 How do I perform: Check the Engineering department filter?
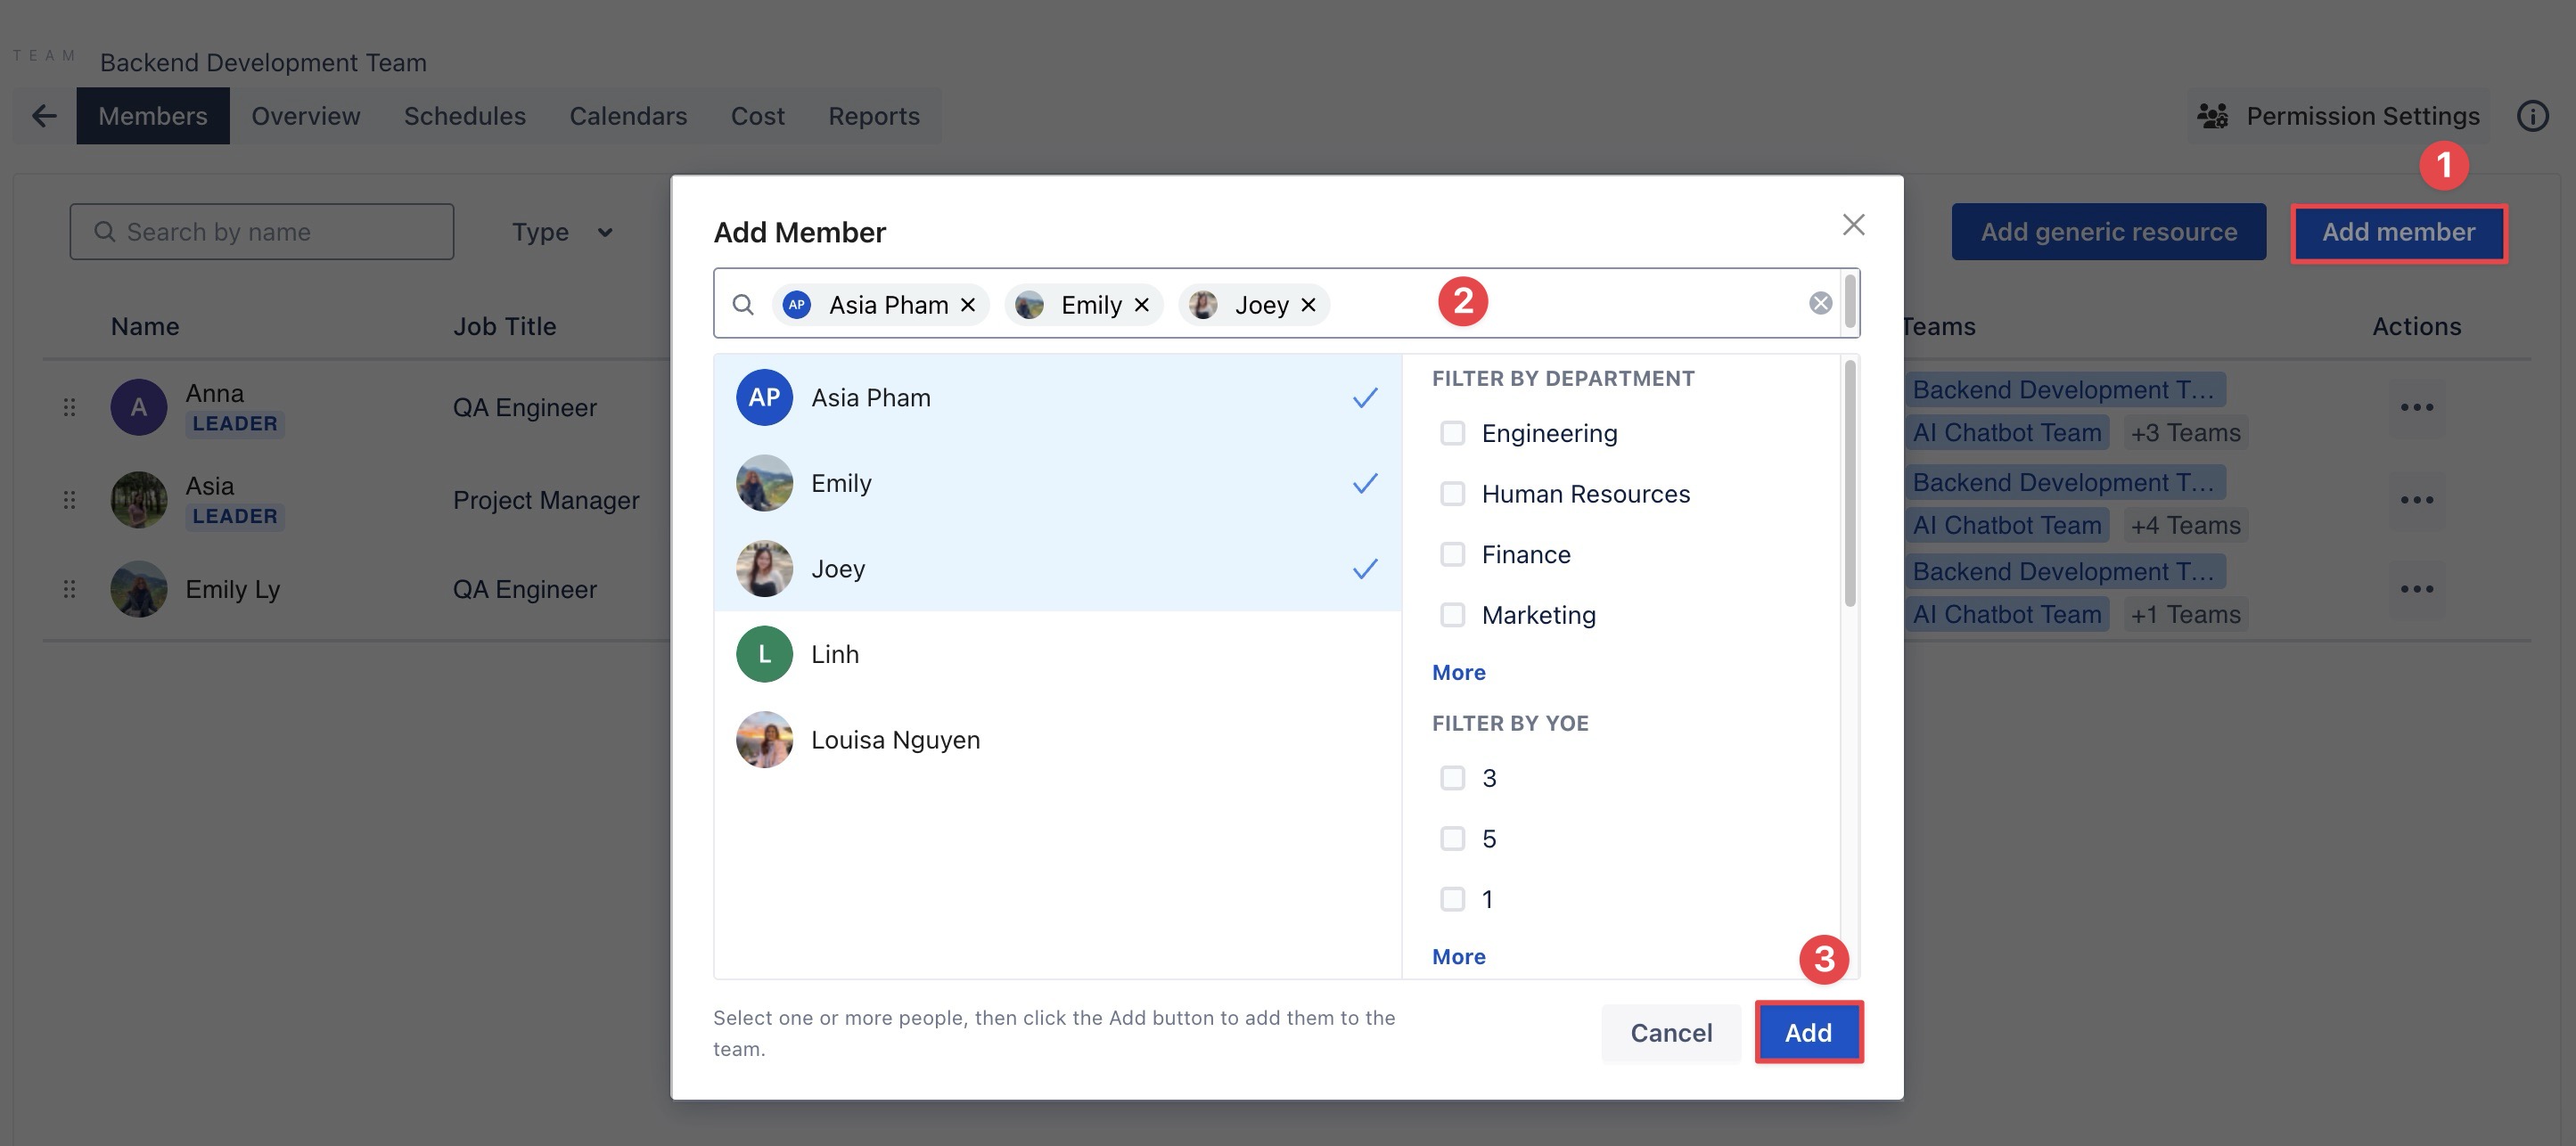pyautogui.click(x=1452, y=433)
